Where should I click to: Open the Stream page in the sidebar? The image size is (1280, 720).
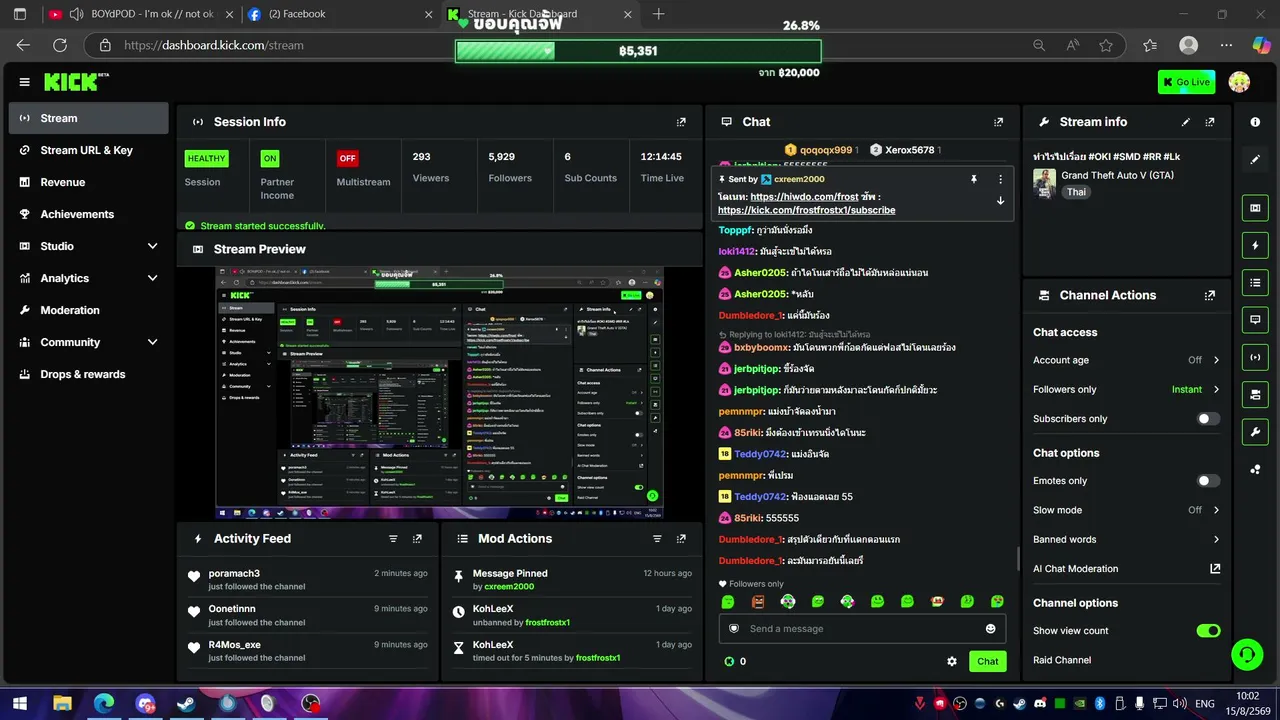tap(89, 118)
